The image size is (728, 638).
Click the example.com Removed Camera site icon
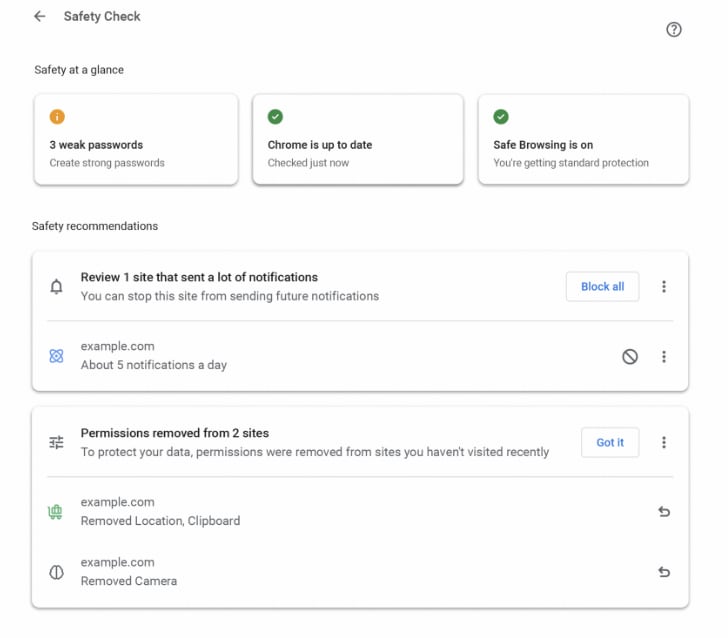pyautogui.click(x=57, y=572)
